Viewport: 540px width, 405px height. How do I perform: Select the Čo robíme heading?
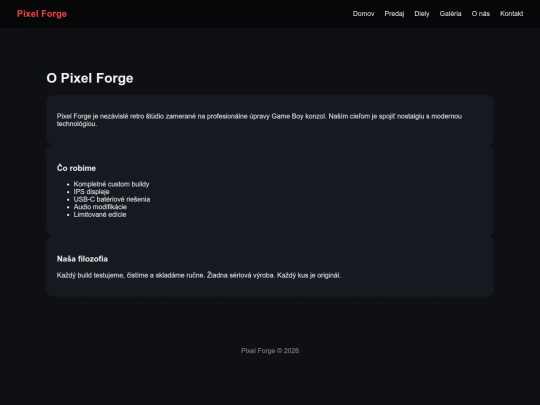76,168
